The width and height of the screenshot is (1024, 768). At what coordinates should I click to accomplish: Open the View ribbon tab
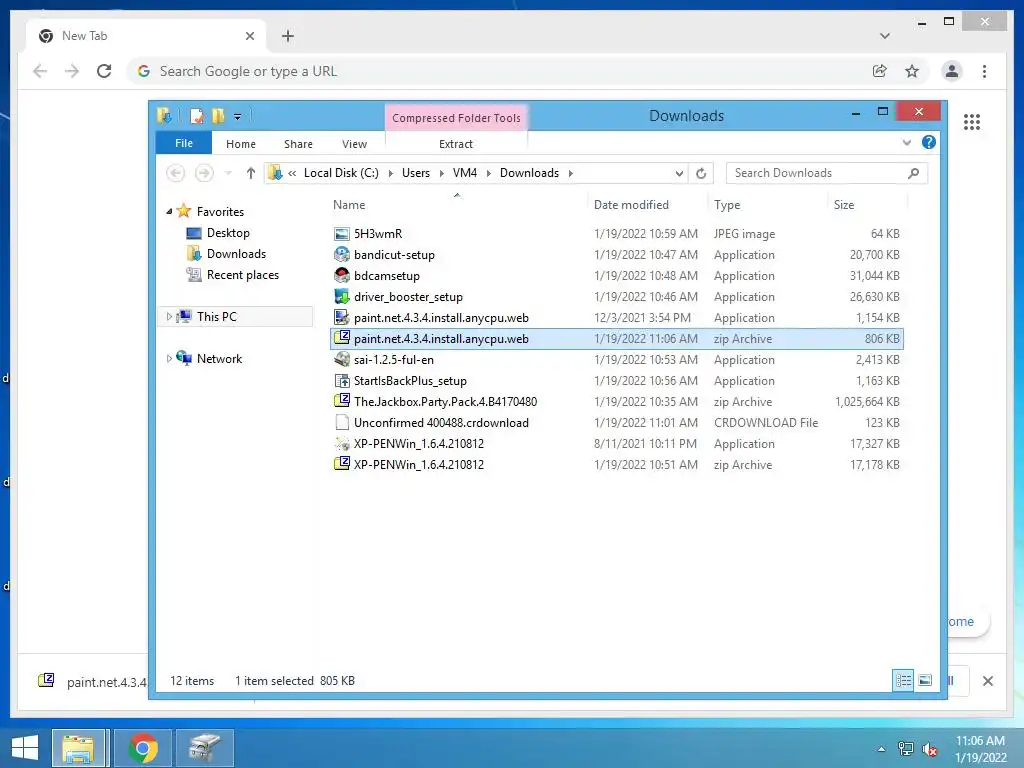pos(354,144)
